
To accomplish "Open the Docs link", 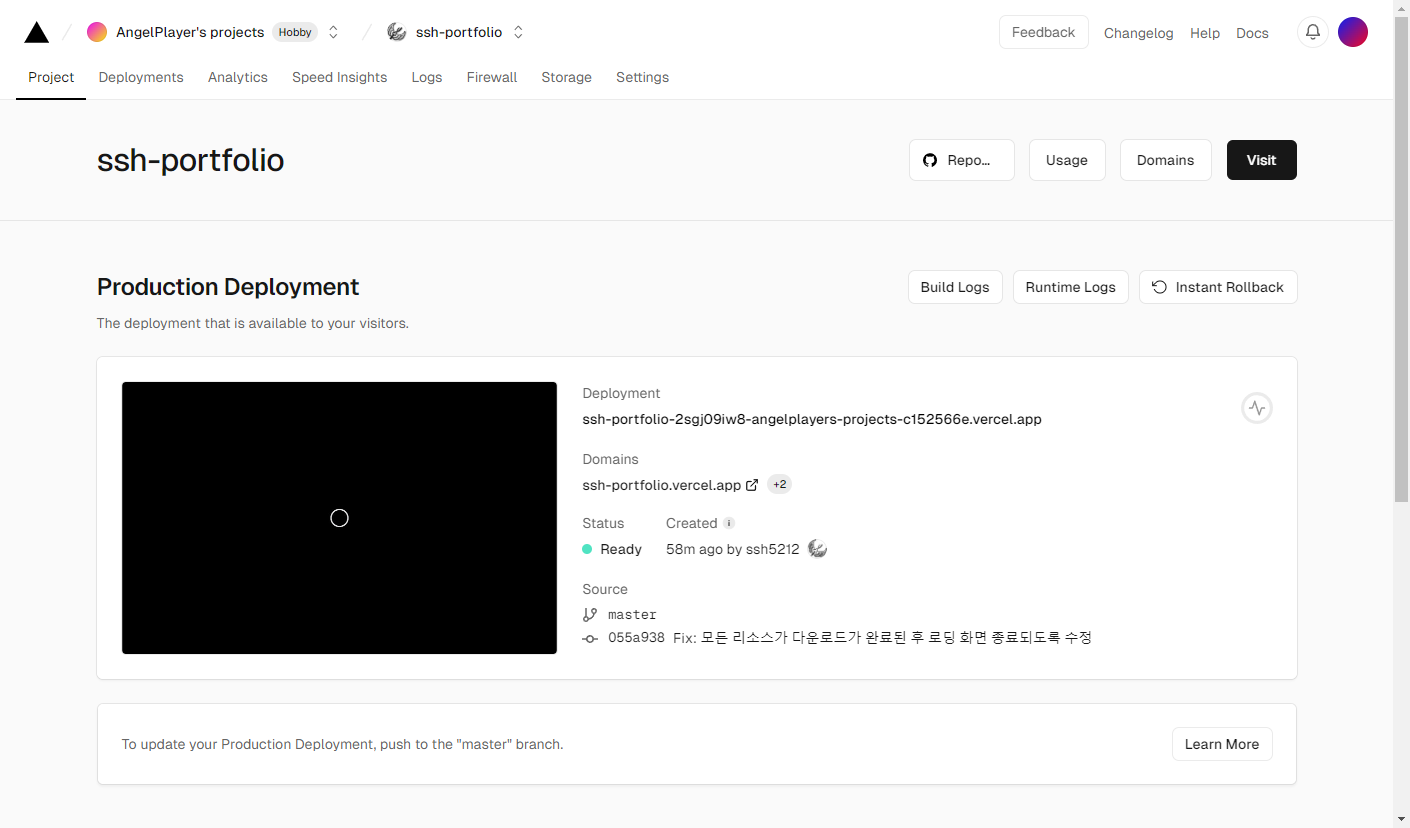I will point(1252,33).
